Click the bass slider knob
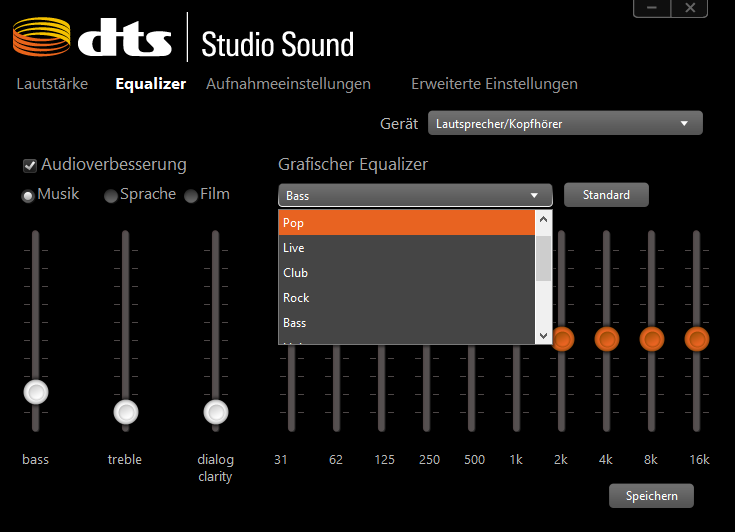This screenshot has height=532, width=735. pyautogui.click(x=36, y=392)
